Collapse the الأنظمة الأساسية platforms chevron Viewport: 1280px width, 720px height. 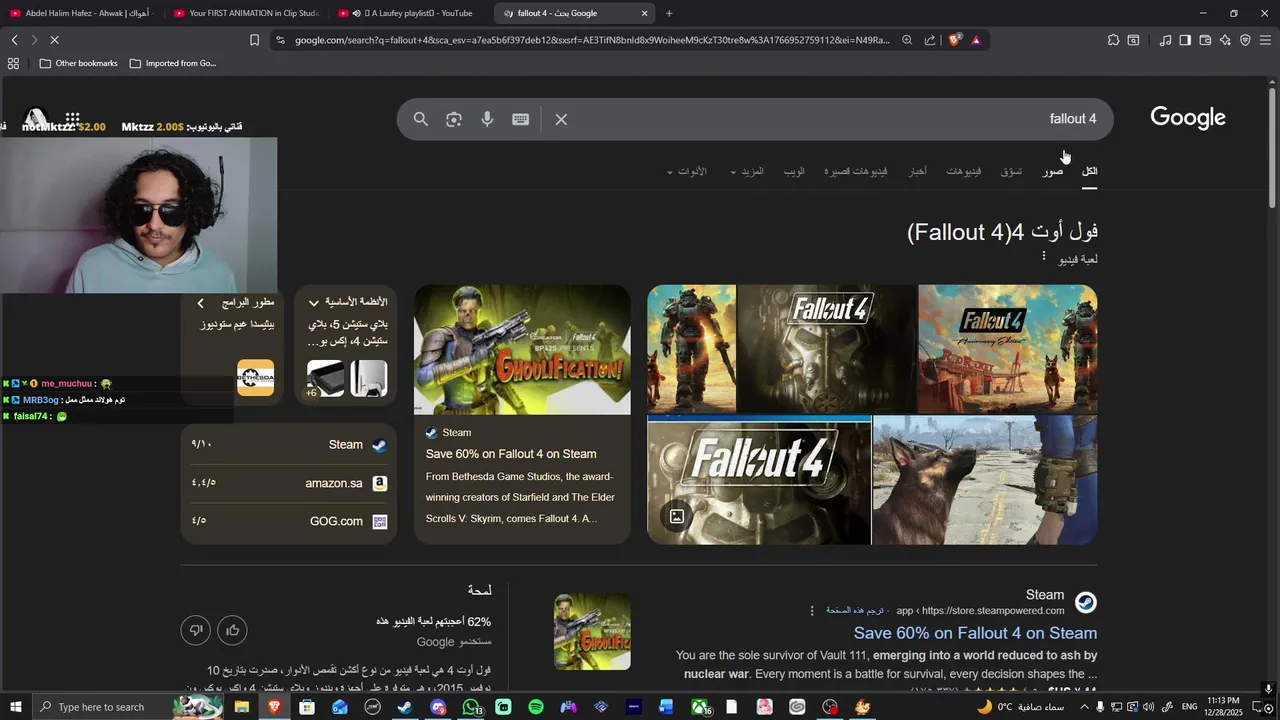(314, 302)
